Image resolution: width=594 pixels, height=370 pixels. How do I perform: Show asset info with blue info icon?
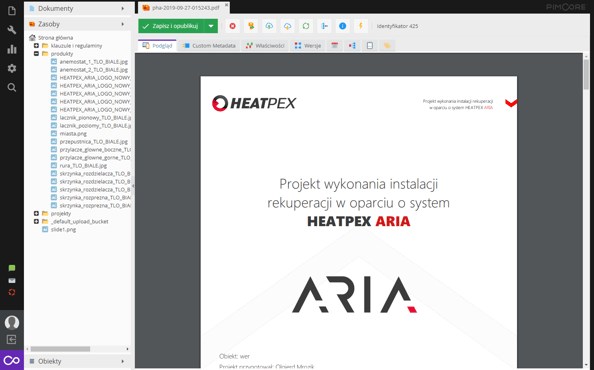coord(342,26)
